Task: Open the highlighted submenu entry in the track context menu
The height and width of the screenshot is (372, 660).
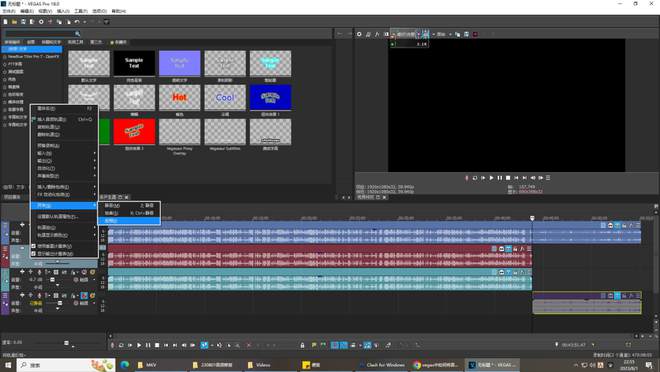Action: tap(64, 205)
